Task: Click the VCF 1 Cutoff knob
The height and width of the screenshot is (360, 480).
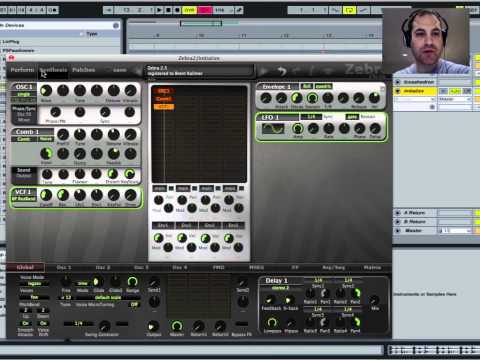Action: click(46, 195)
